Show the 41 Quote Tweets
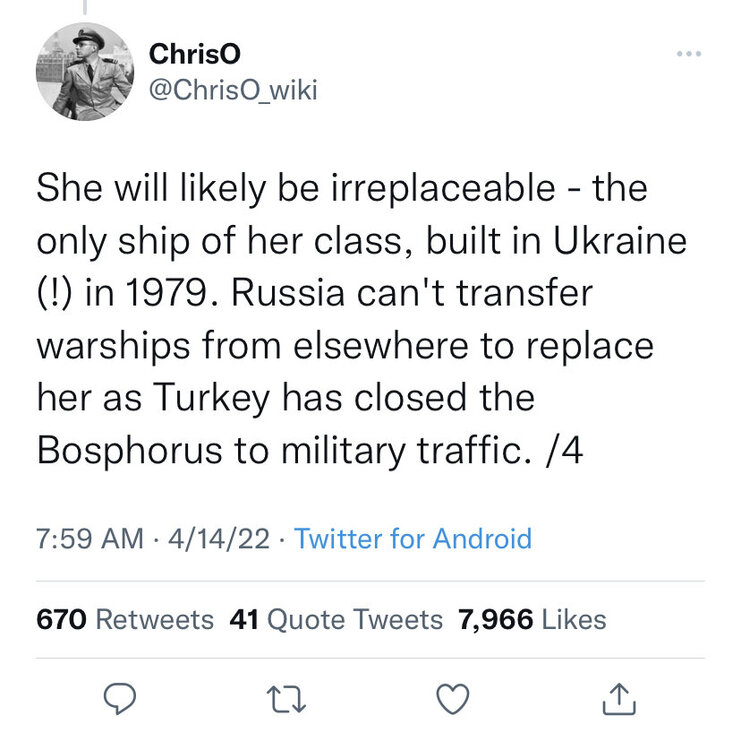Screen dimensions: 741x750 click(x=336, y=619)
